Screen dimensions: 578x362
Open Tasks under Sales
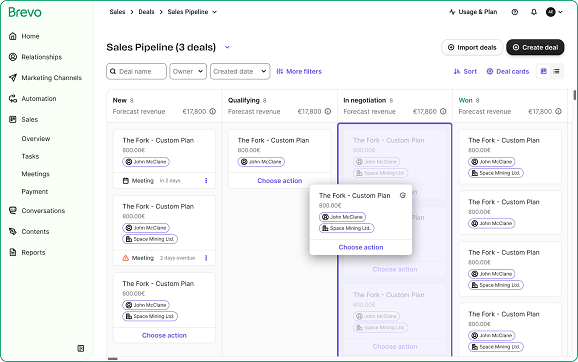click(x=30, y=156)
